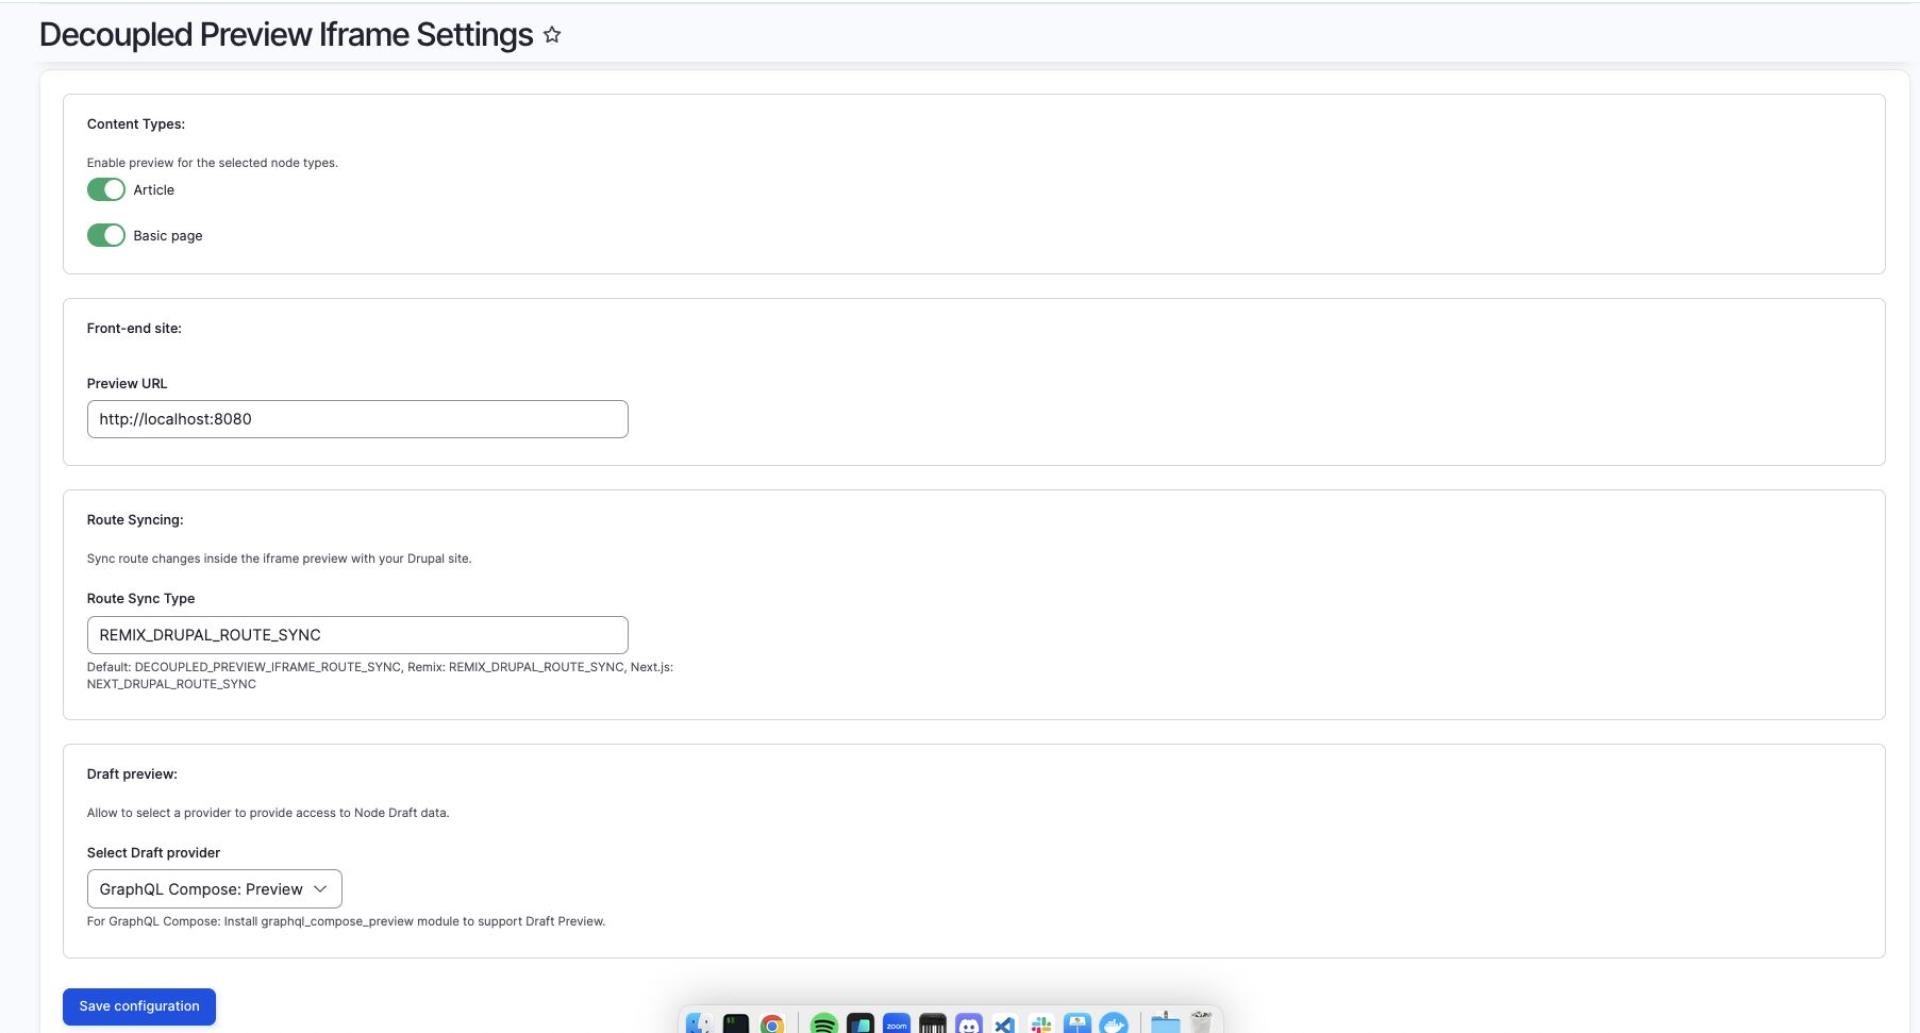The width and height of the screenshot is (1920, 1033).
Task: Open the Downloads folder in the dock
Action: [x=1166, y=1024]
